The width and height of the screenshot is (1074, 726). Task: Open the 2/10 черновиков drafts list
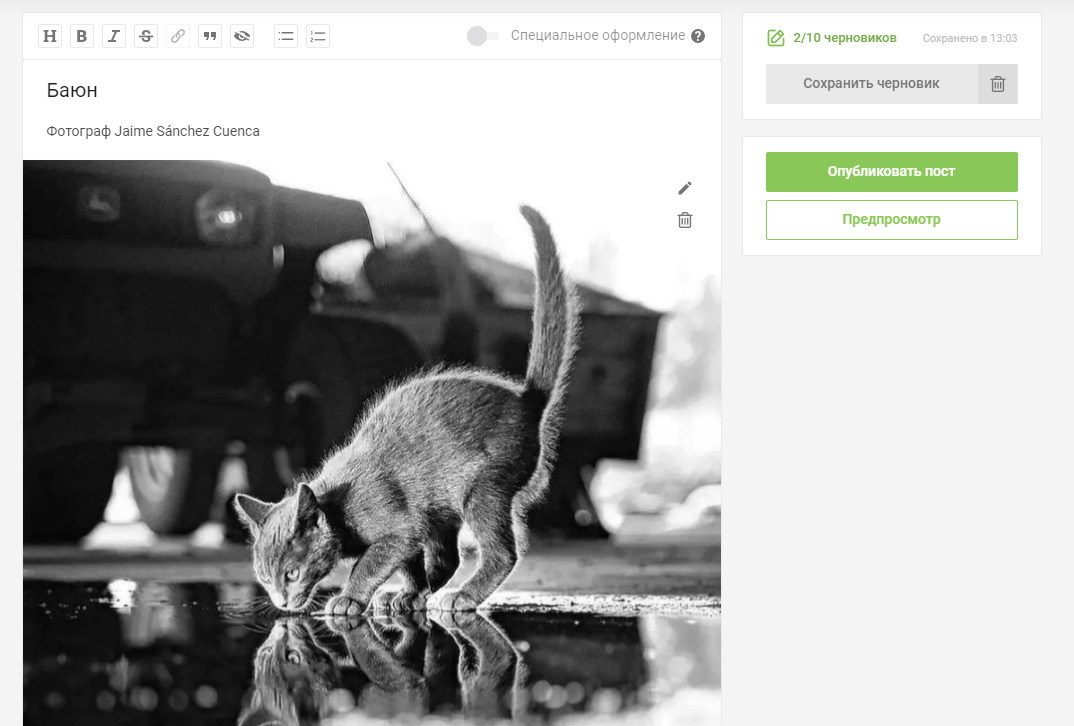coord(845,38)
